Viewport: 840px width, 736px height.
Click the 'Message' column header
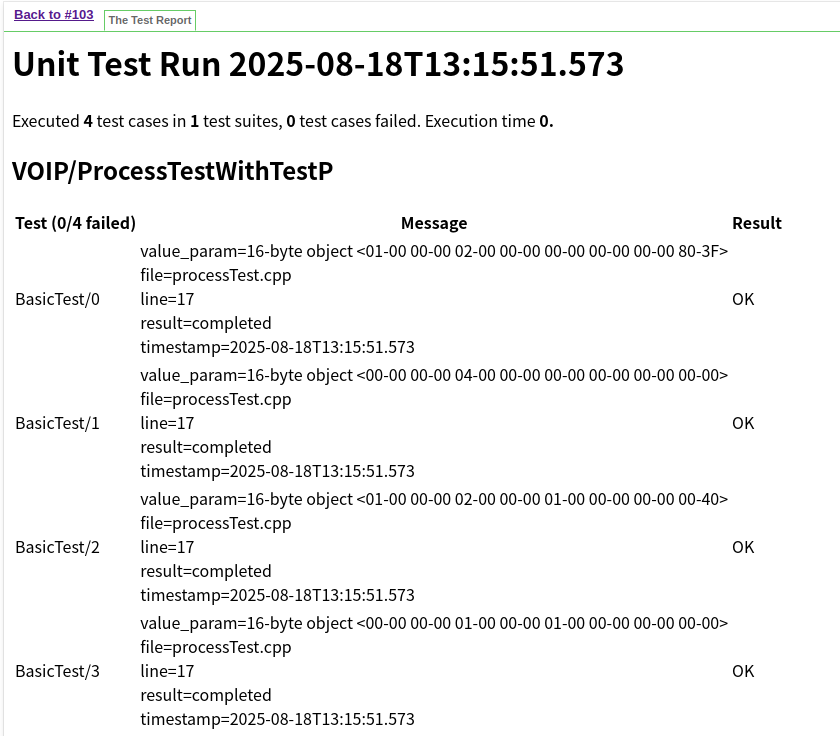433,223
